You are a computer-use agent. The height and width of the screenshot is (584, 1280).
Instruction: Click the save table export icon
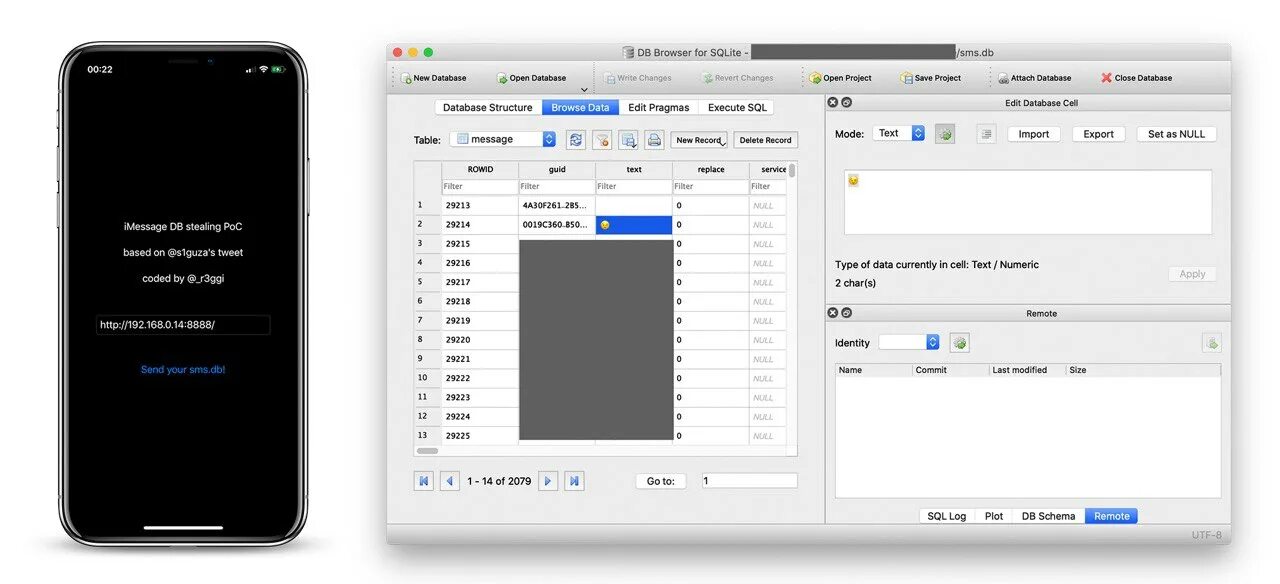tap(628, 140)
